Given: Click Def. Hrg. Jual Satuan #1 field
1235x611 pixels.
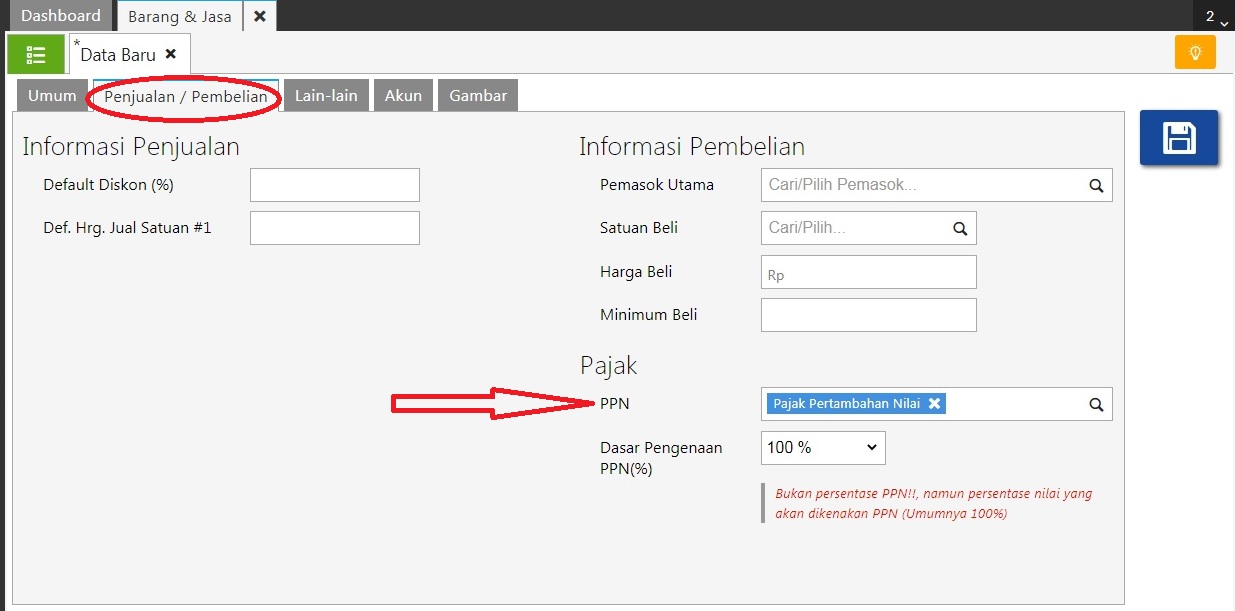Looking at the screenshot, I should click(335, 228).
